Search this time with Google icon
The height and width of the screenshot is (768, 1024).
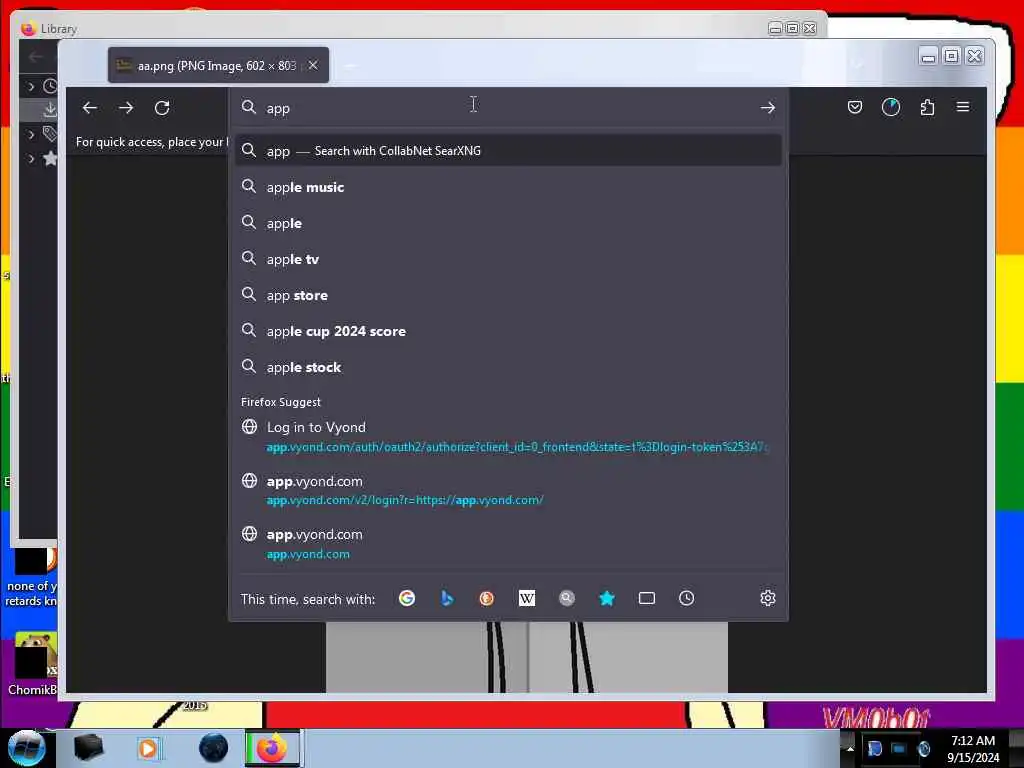[407, 598]
